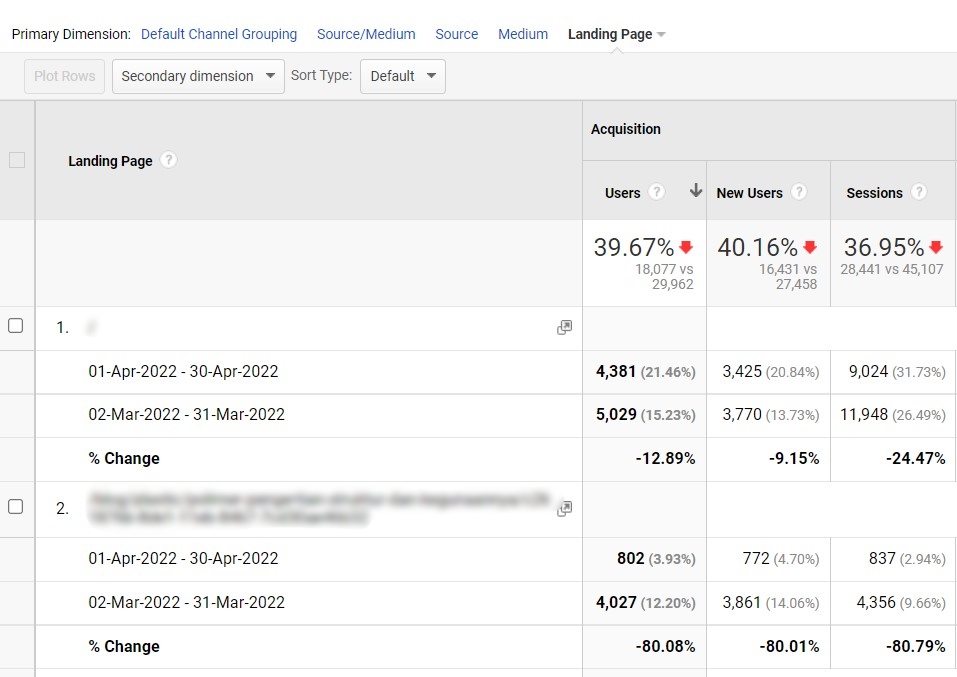Click the -80.79% sessions change
The width and height of the screenshot is (957, 677).
[x=915, y=646]
